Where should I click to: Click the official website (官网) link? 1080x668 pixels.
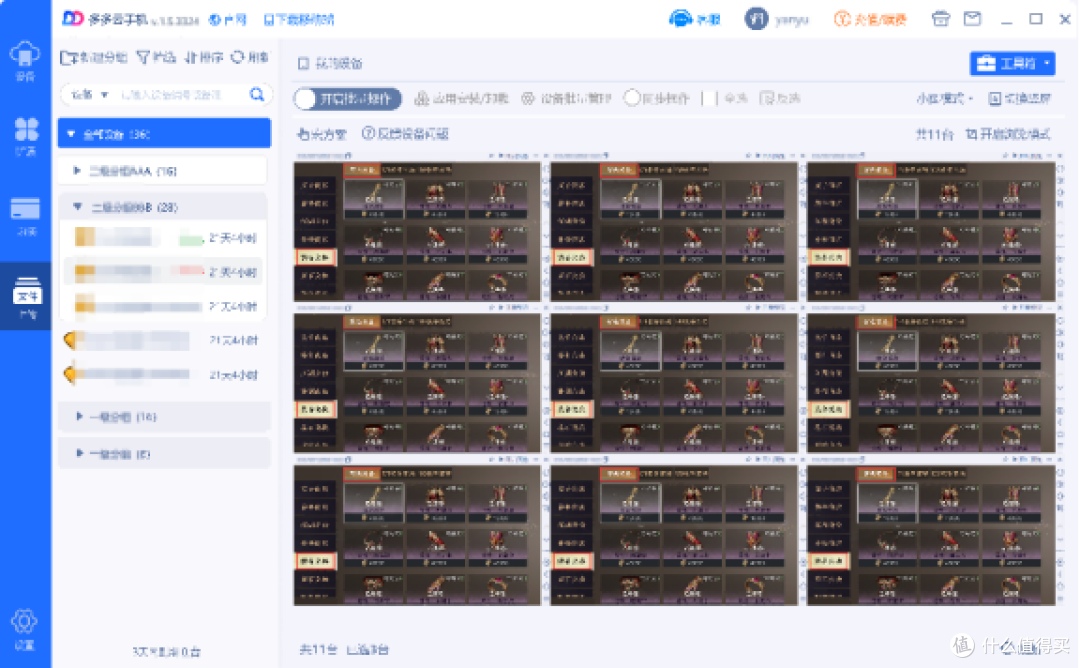click(228, 20)
